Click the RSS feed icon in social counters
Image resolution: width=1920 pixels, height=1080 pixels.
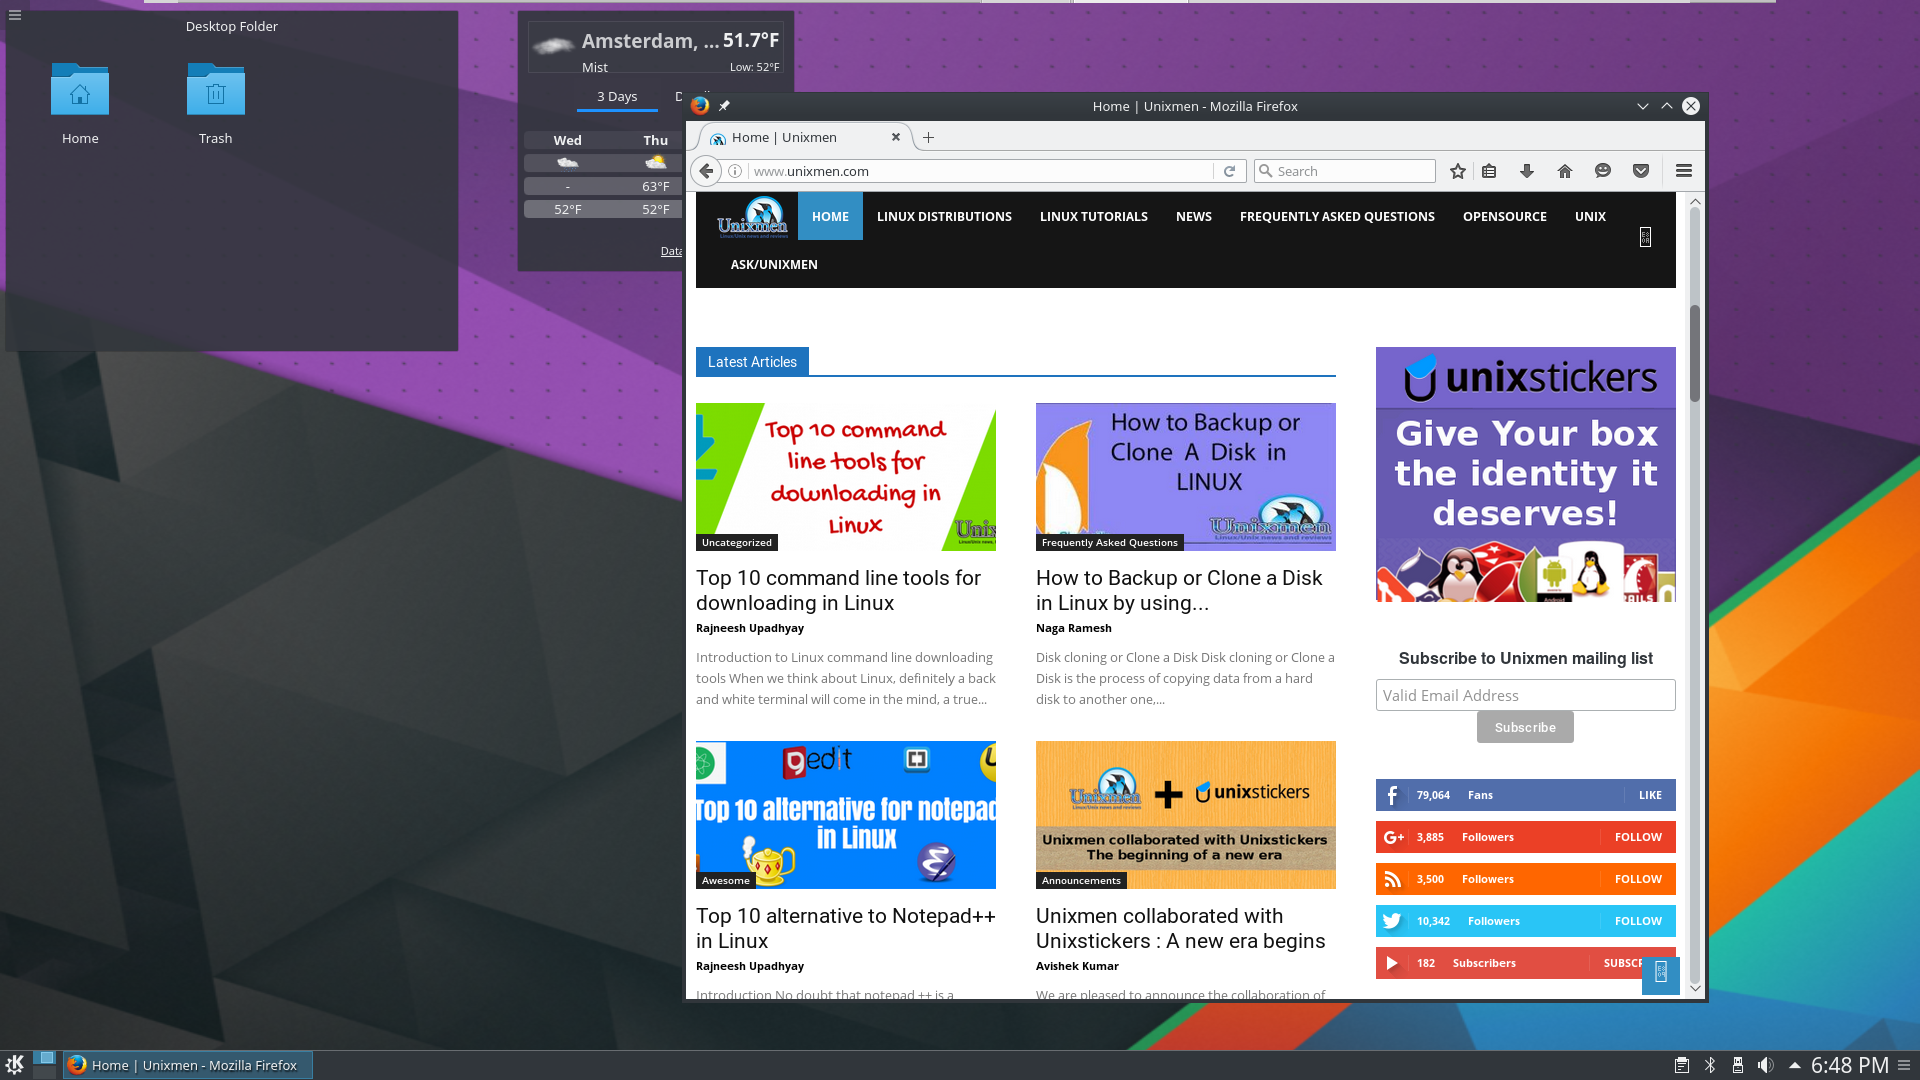coord(1392,879)
